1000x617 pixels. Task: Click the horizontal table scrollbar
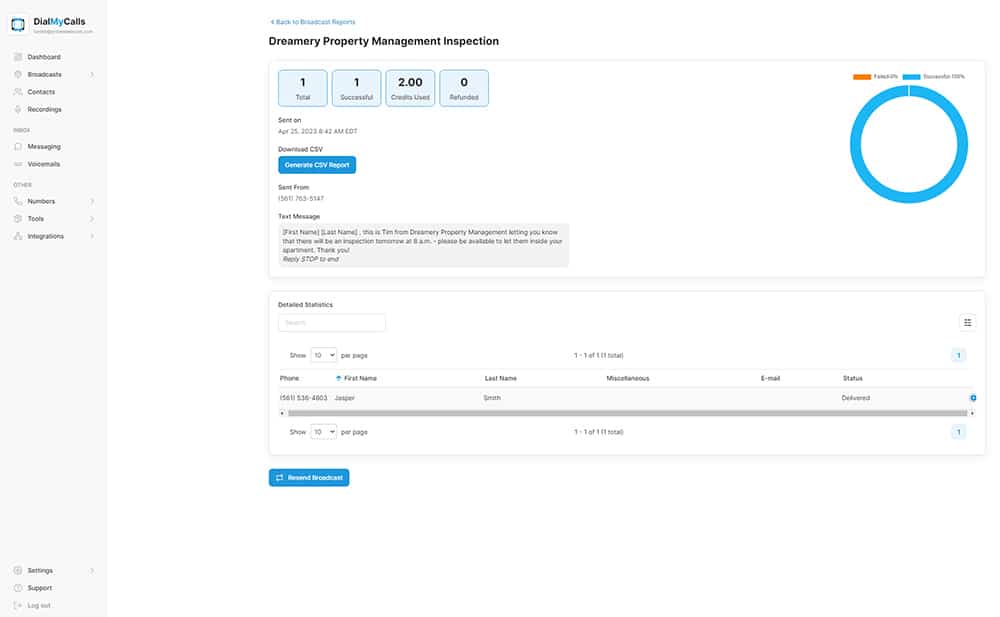(626, 412)
